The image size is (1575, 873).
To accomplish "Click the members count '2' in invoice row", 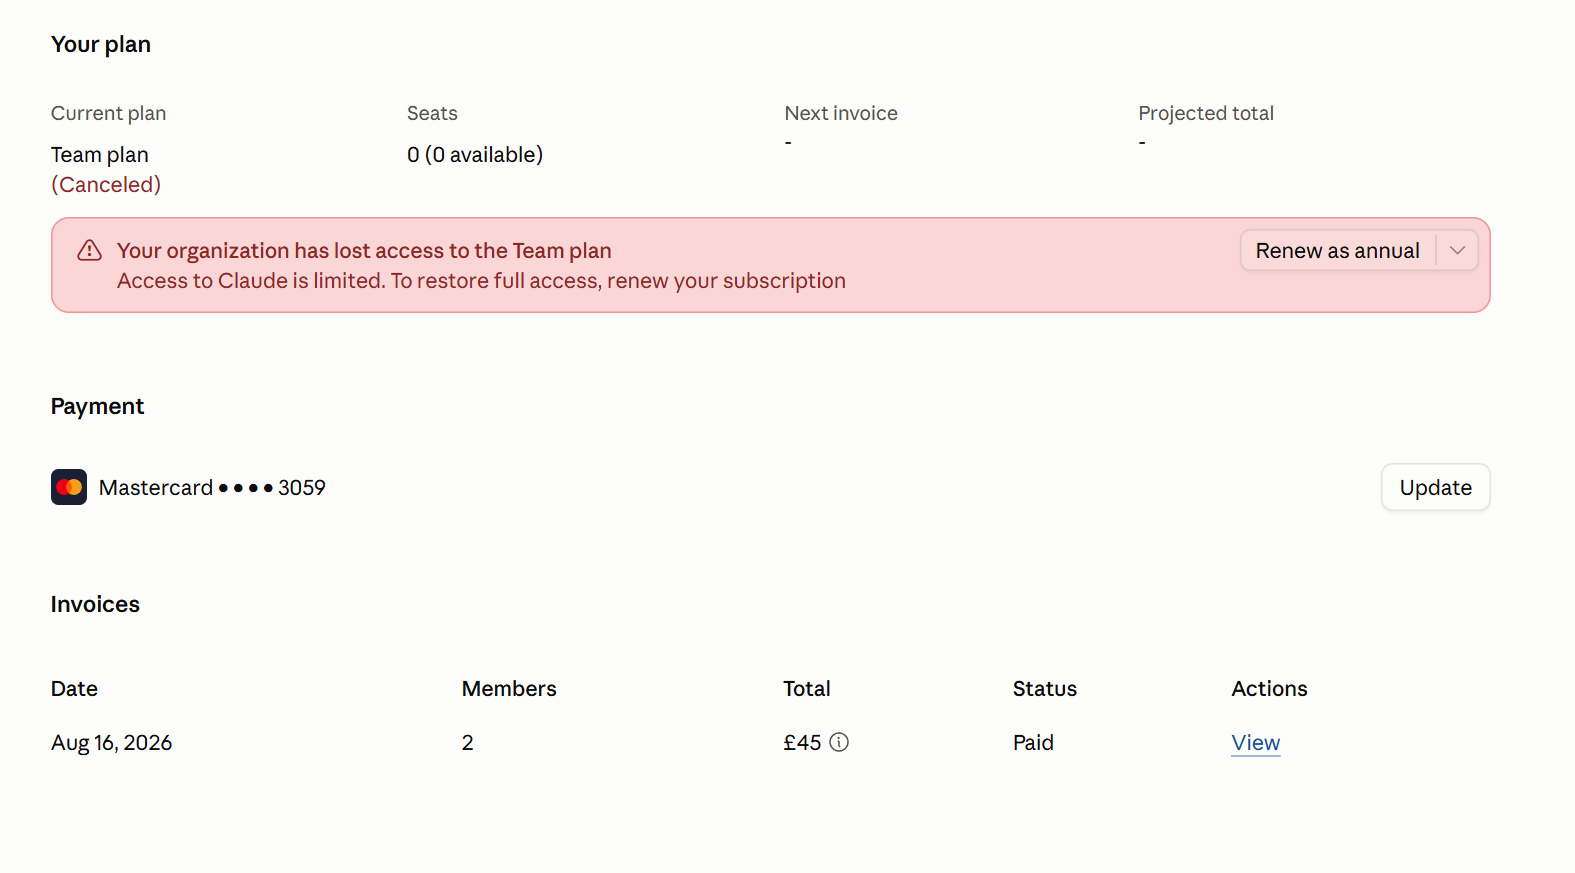I will 467,743.
